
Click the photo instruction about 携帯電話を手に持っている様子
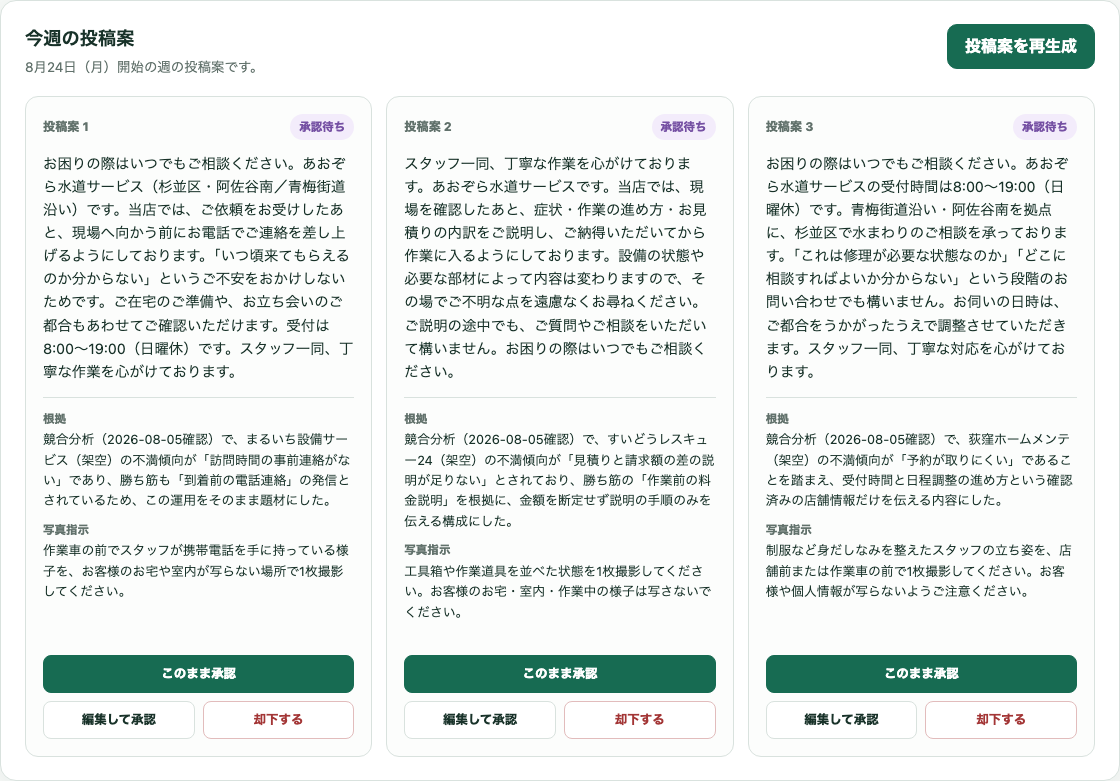(196, 570)
